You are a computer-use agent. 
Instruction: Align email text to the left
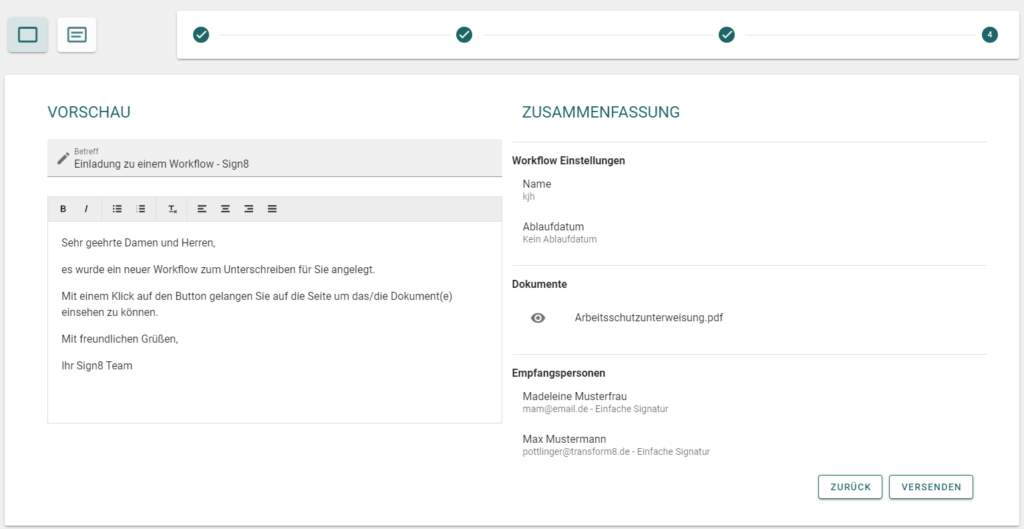(202, 209)
